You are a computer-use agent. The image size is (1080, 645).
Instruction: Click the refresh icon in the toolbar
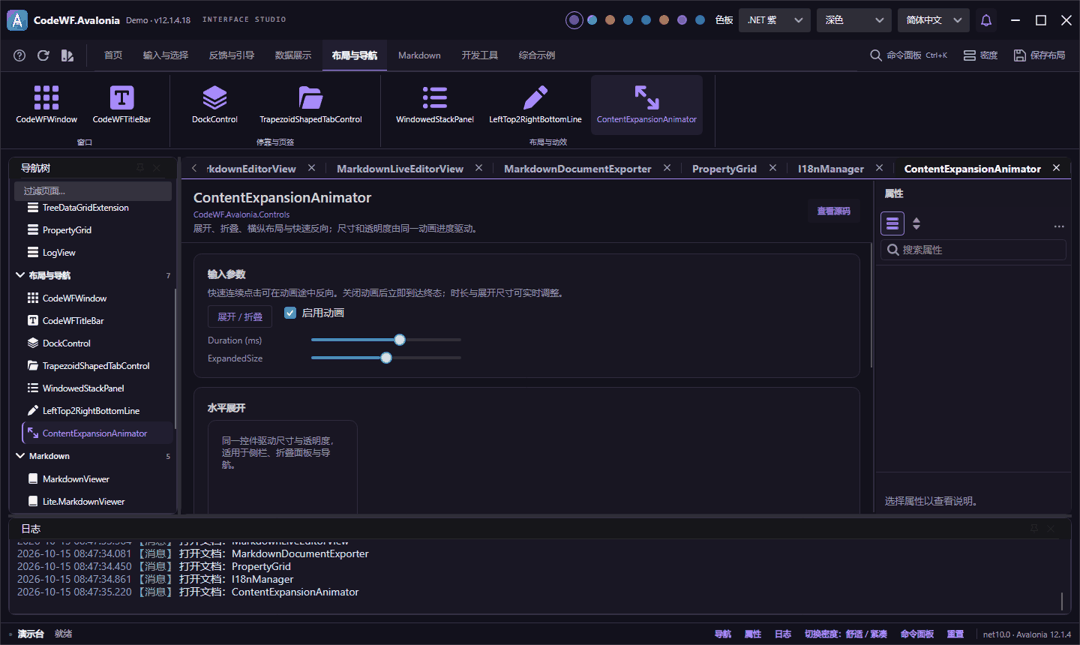pos(43,55)
